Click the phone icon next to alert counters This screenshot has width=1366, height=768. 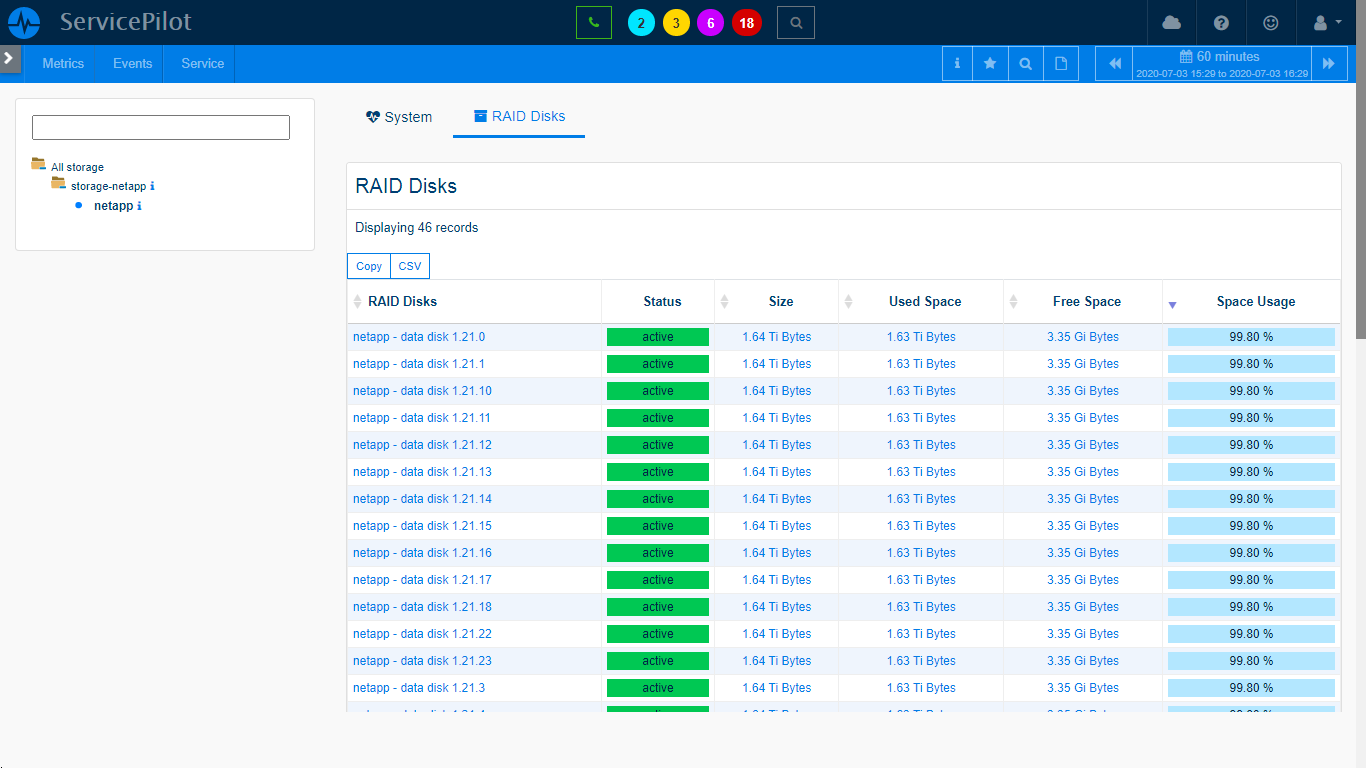tap(594, 21)
